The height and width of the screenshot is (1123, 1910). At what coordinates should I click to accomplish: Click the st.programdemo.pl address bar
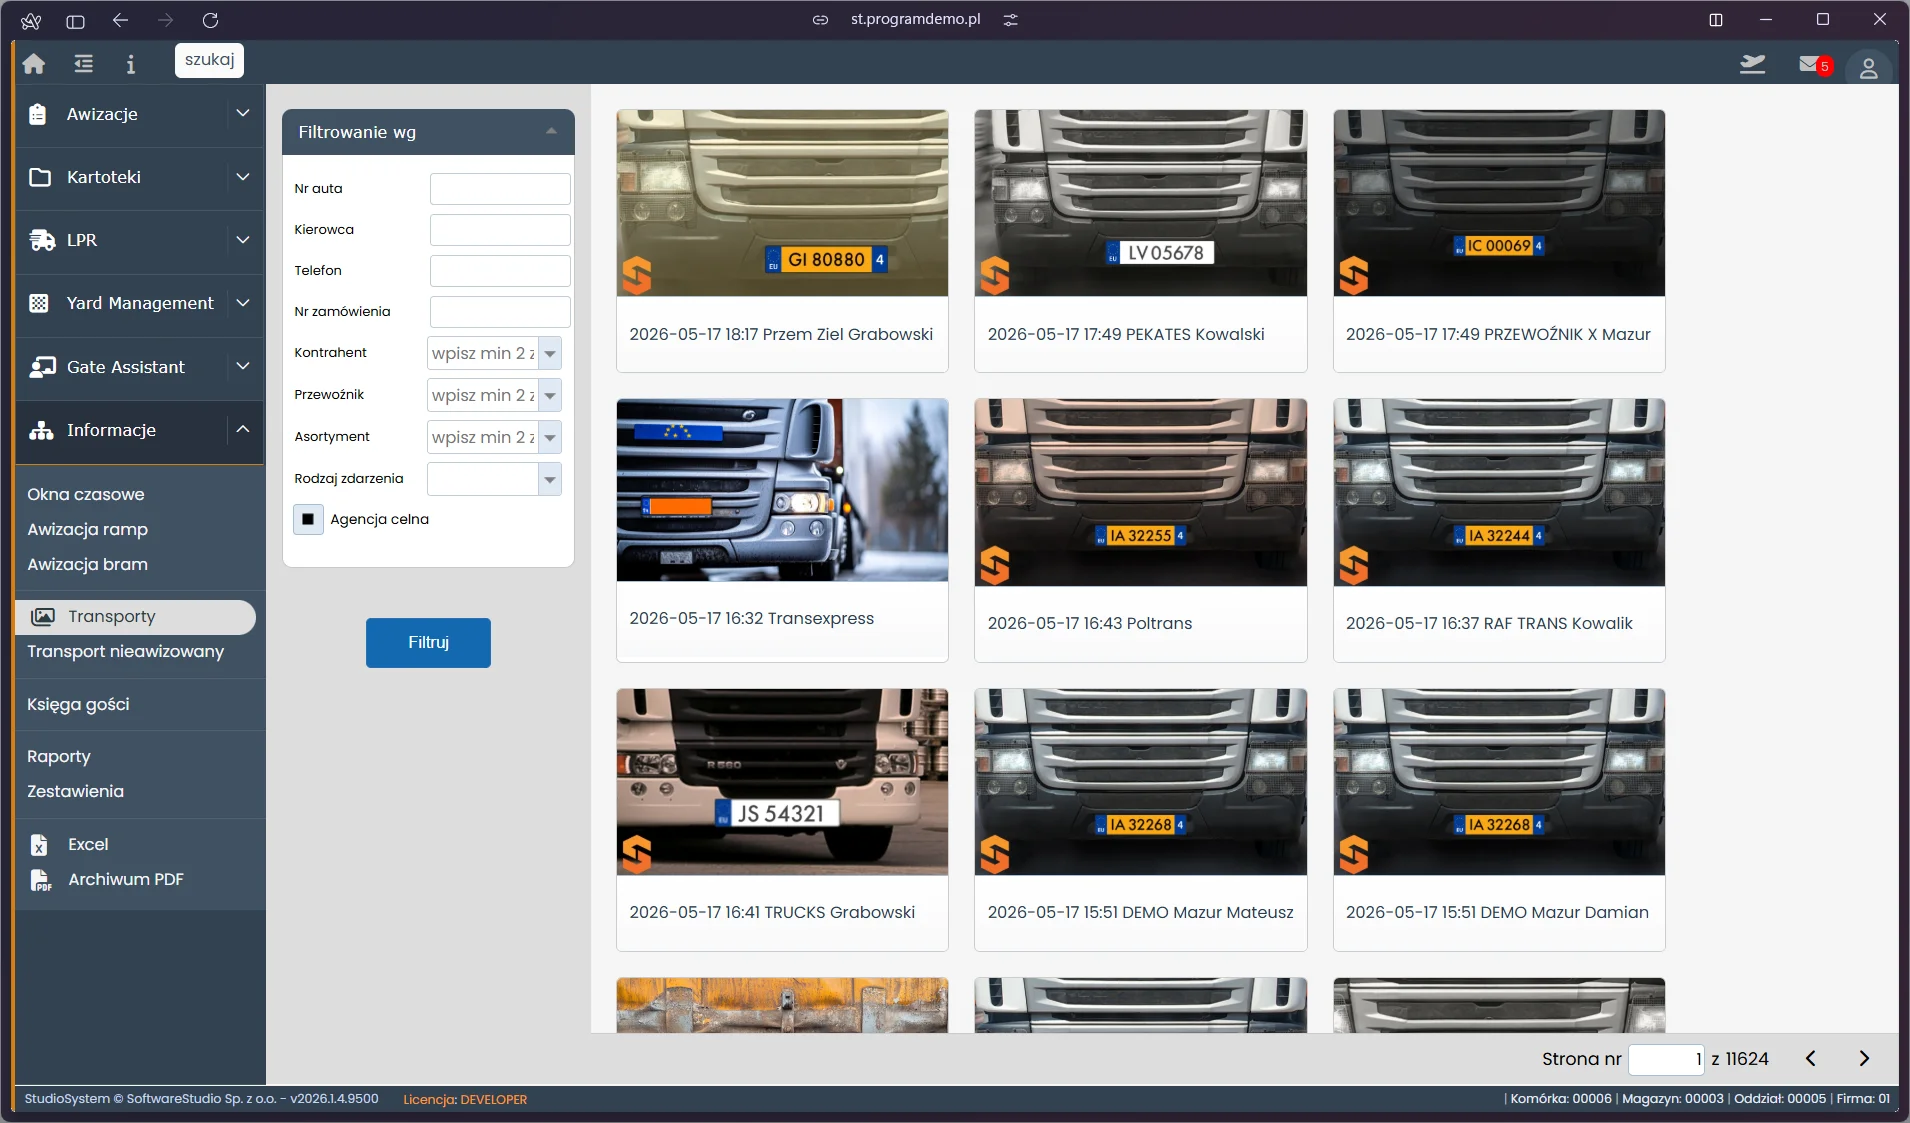[915, 19]
